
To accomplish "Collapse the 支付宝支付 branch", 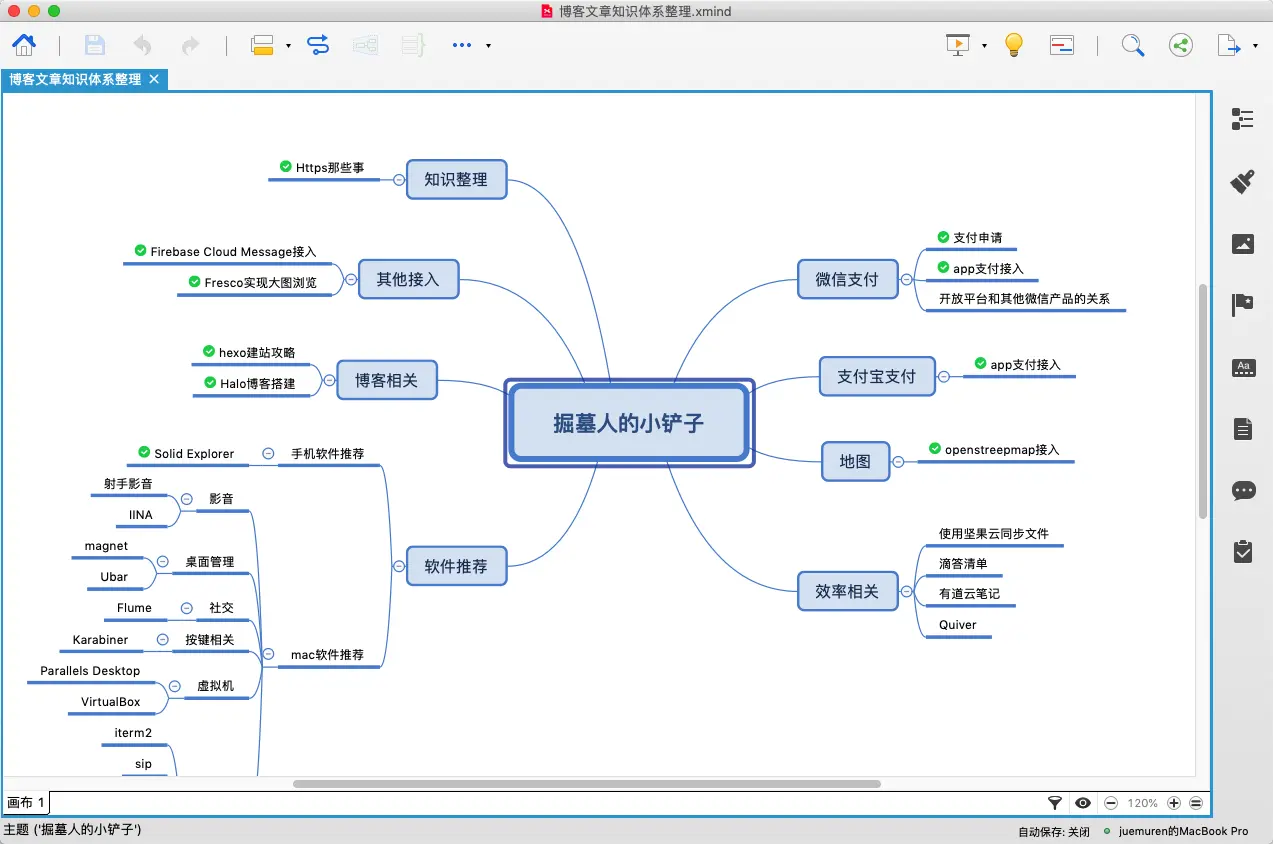I will tap(943, 377).
